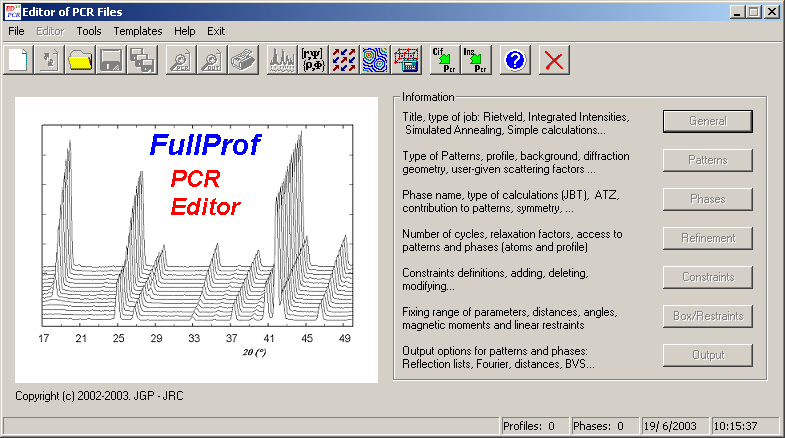
Task: Open a PCR file with the yellow folder icon
Action: (x=80, y=60)
